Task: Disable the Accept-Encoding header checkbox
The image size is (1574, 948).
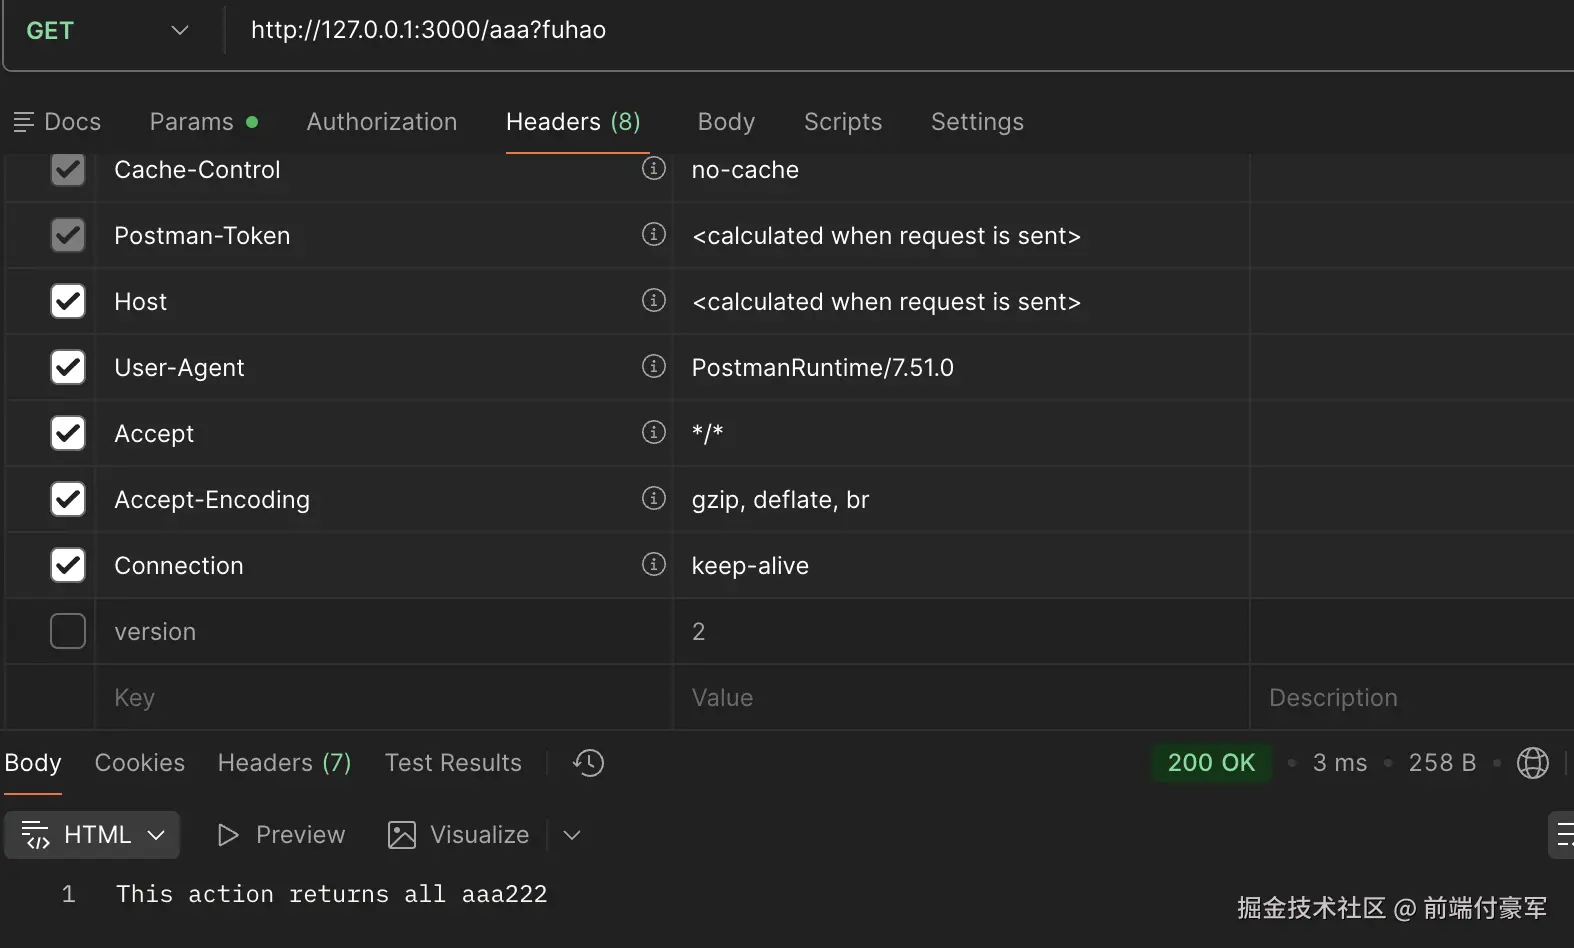Action: pos(68,499)
